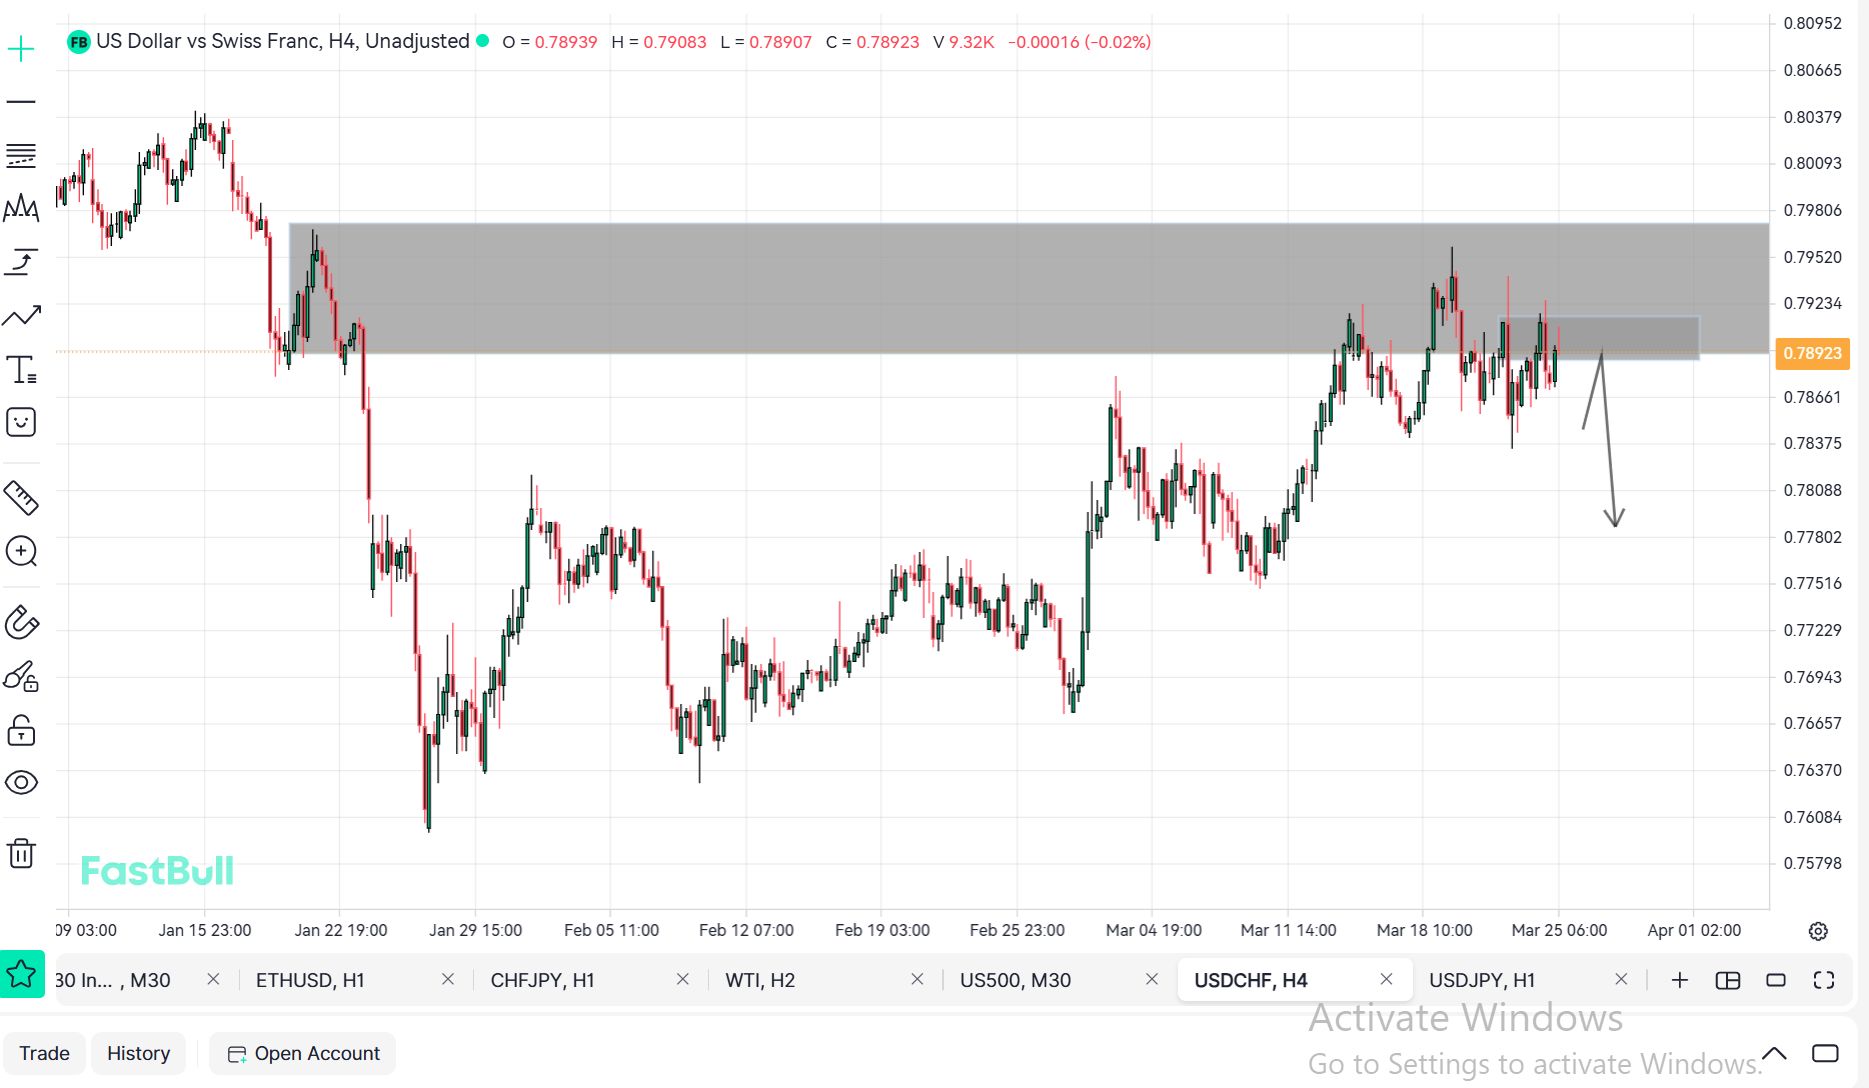
Task: Select the horizontal line drawing tool
Action: (21, 102)
